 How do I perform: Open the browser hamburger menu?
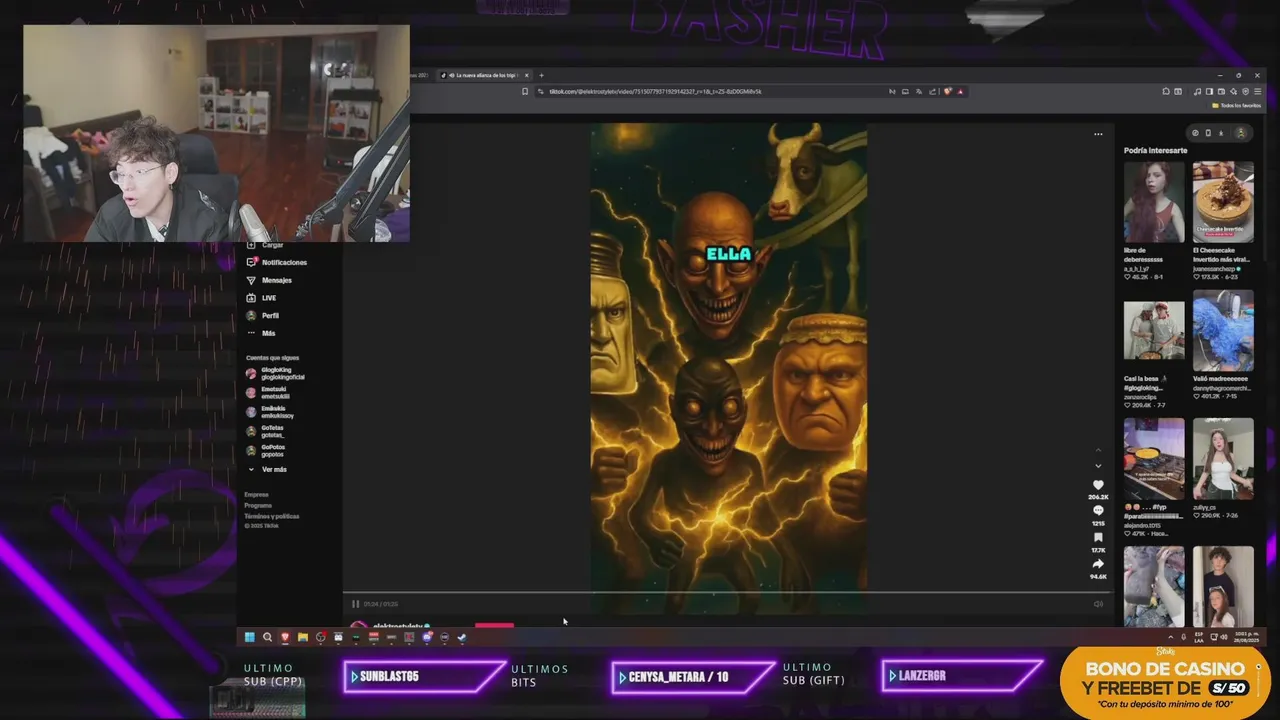[1257, 92]
